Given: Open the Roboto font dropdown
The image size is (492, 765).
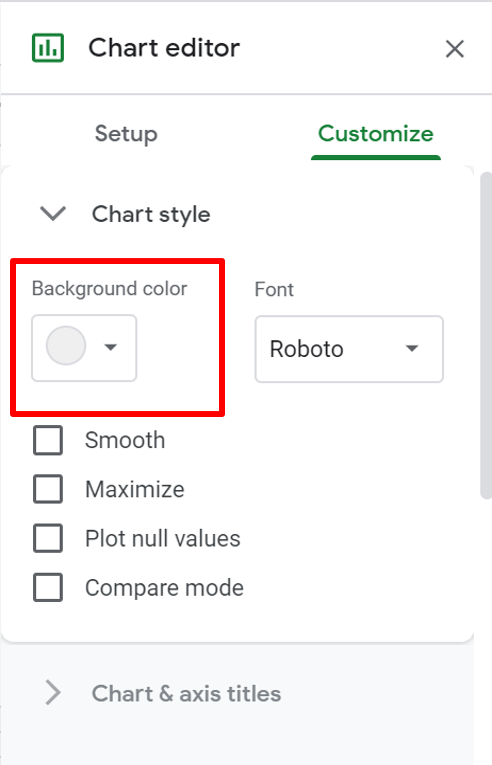Looking at the screenshot, I should (349, 349).
